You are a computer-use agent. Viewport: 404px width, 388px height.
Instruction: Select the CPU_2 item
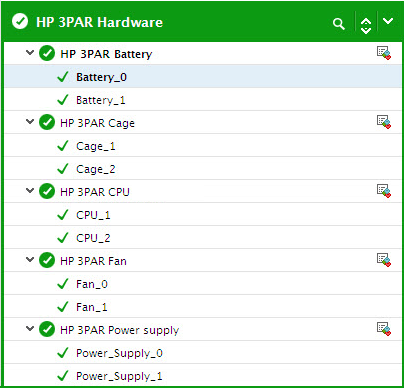[203, 237]
